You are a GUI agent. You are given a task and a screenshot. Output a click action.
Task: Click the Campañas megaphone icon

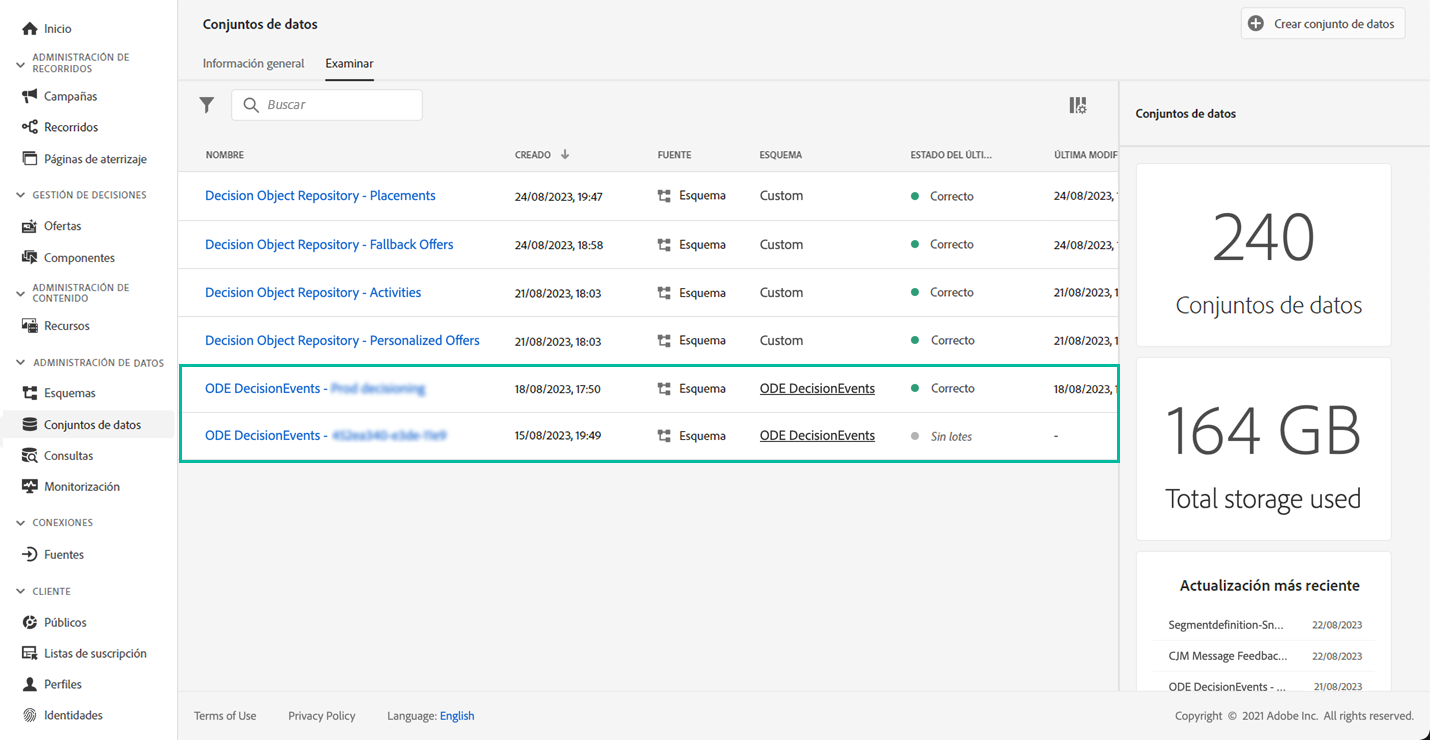[30, 96]
